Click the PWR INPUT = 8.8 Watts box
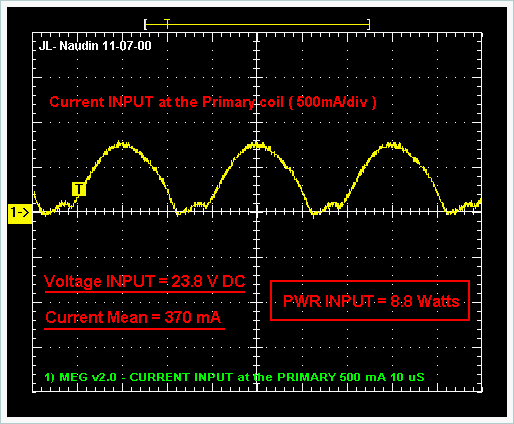 pyautogui.click(x=370, y=301)
